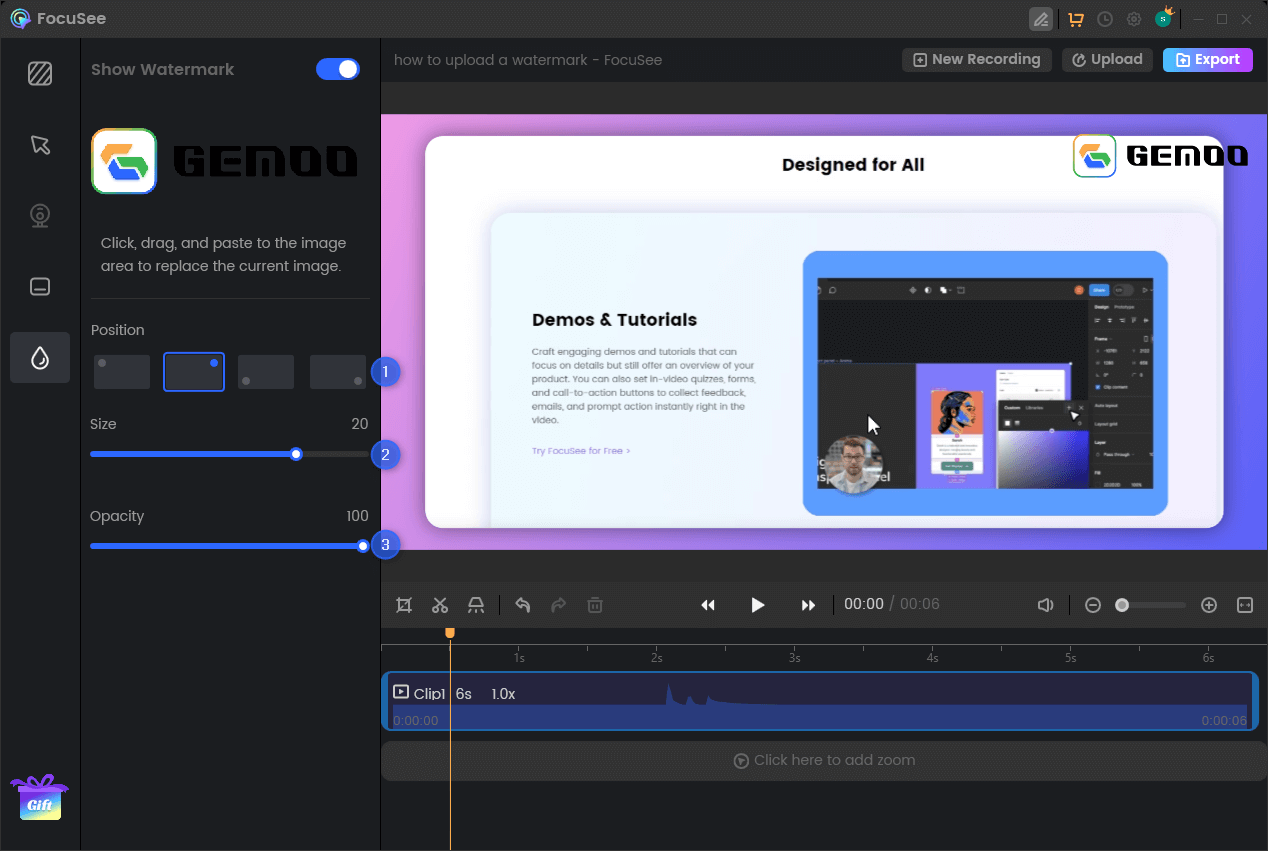Screen dimensions: 1268x851
Task: Open the settings gear icon
Action: point(1134,19)
